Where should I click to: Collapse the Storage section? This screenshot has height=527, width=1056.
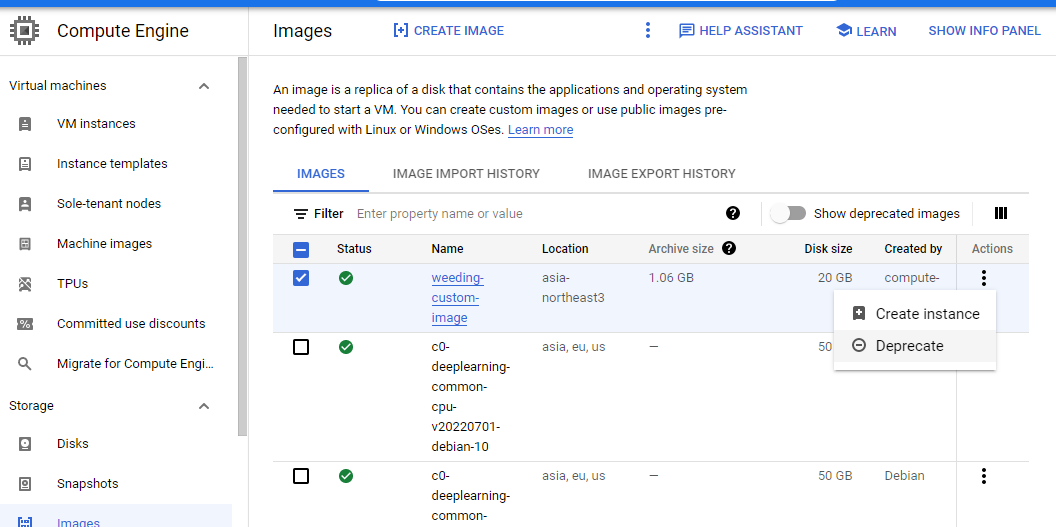tap(204, 406)
